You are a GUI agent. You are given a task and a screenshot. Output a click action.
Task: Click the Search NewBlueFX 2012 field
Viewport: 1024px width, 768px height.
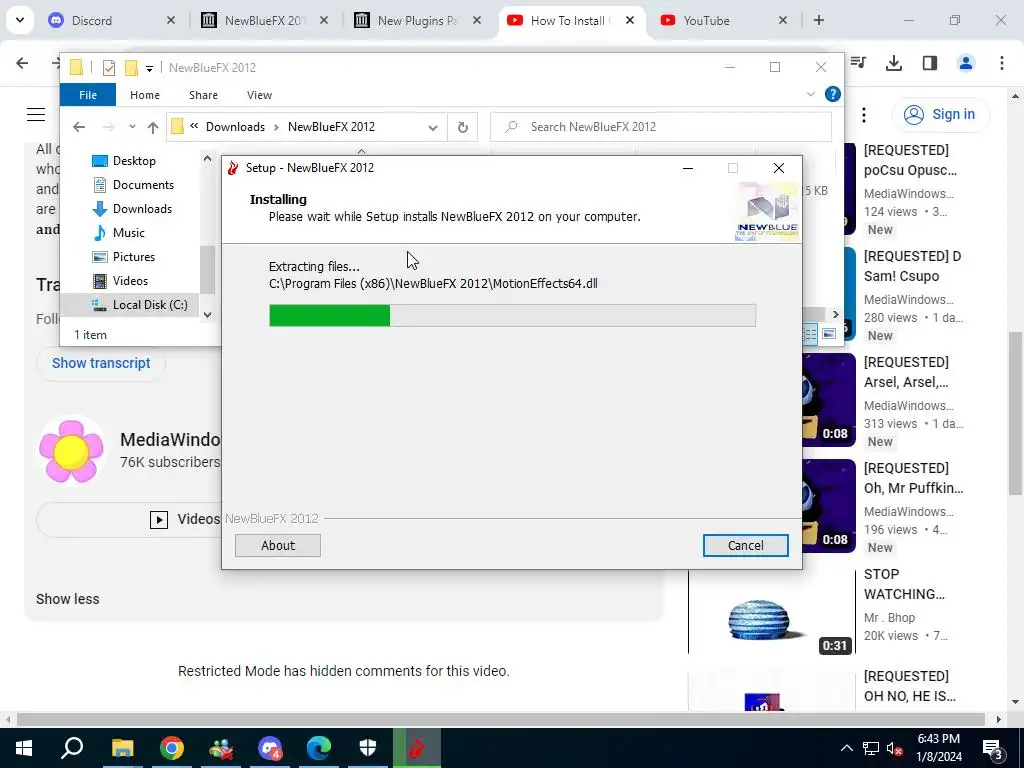click(661, 127)
